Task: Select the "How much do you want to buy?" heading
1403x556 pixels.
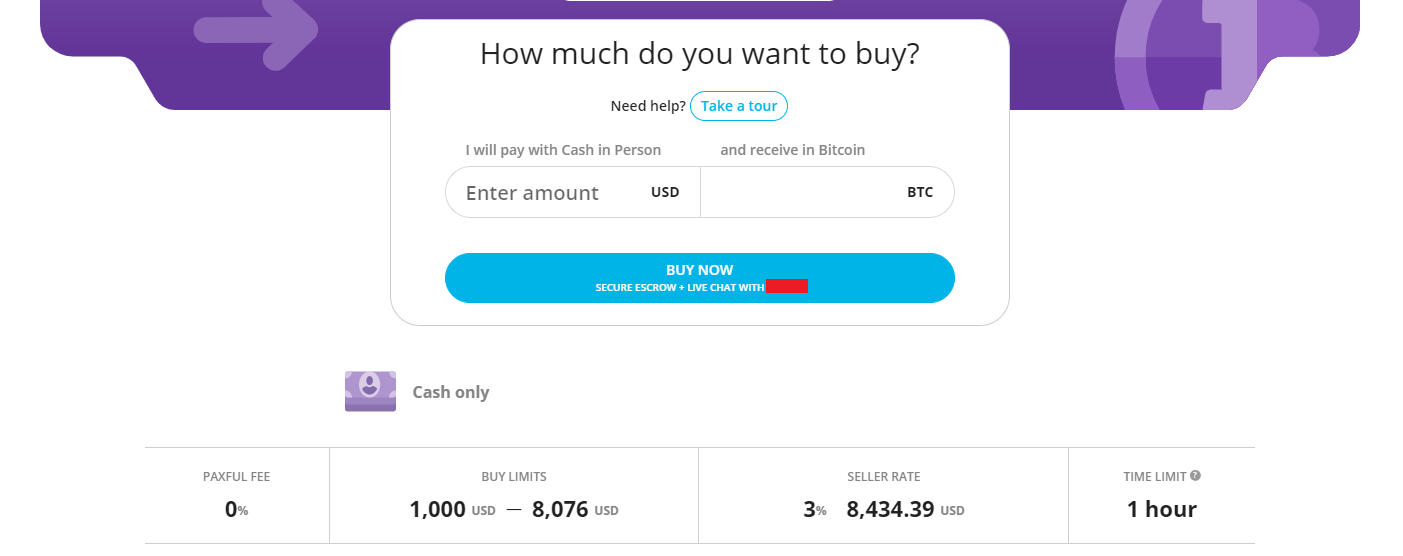Action: (699, 54)
